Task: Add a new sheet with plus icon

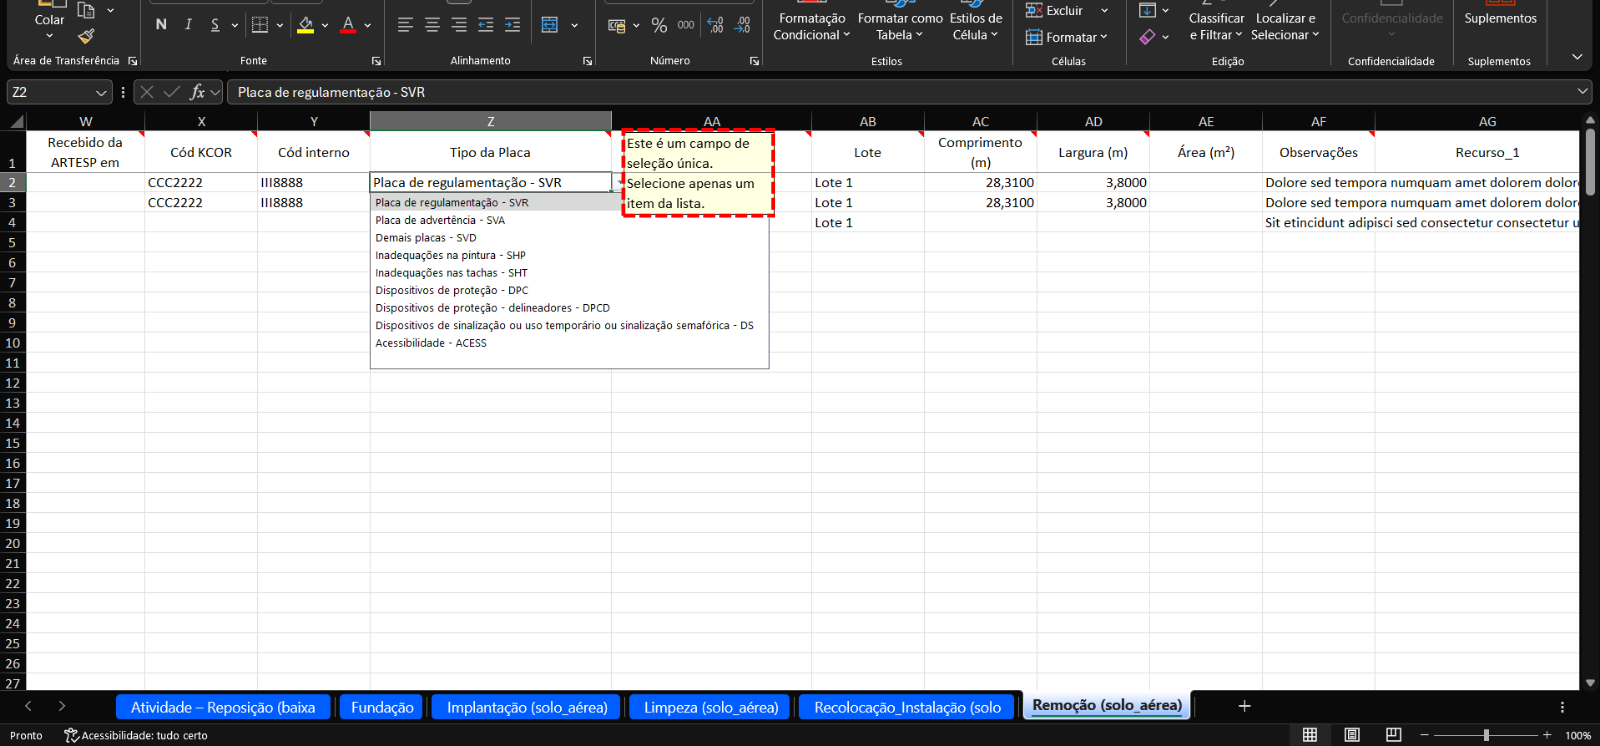Action: point(1244,706)
